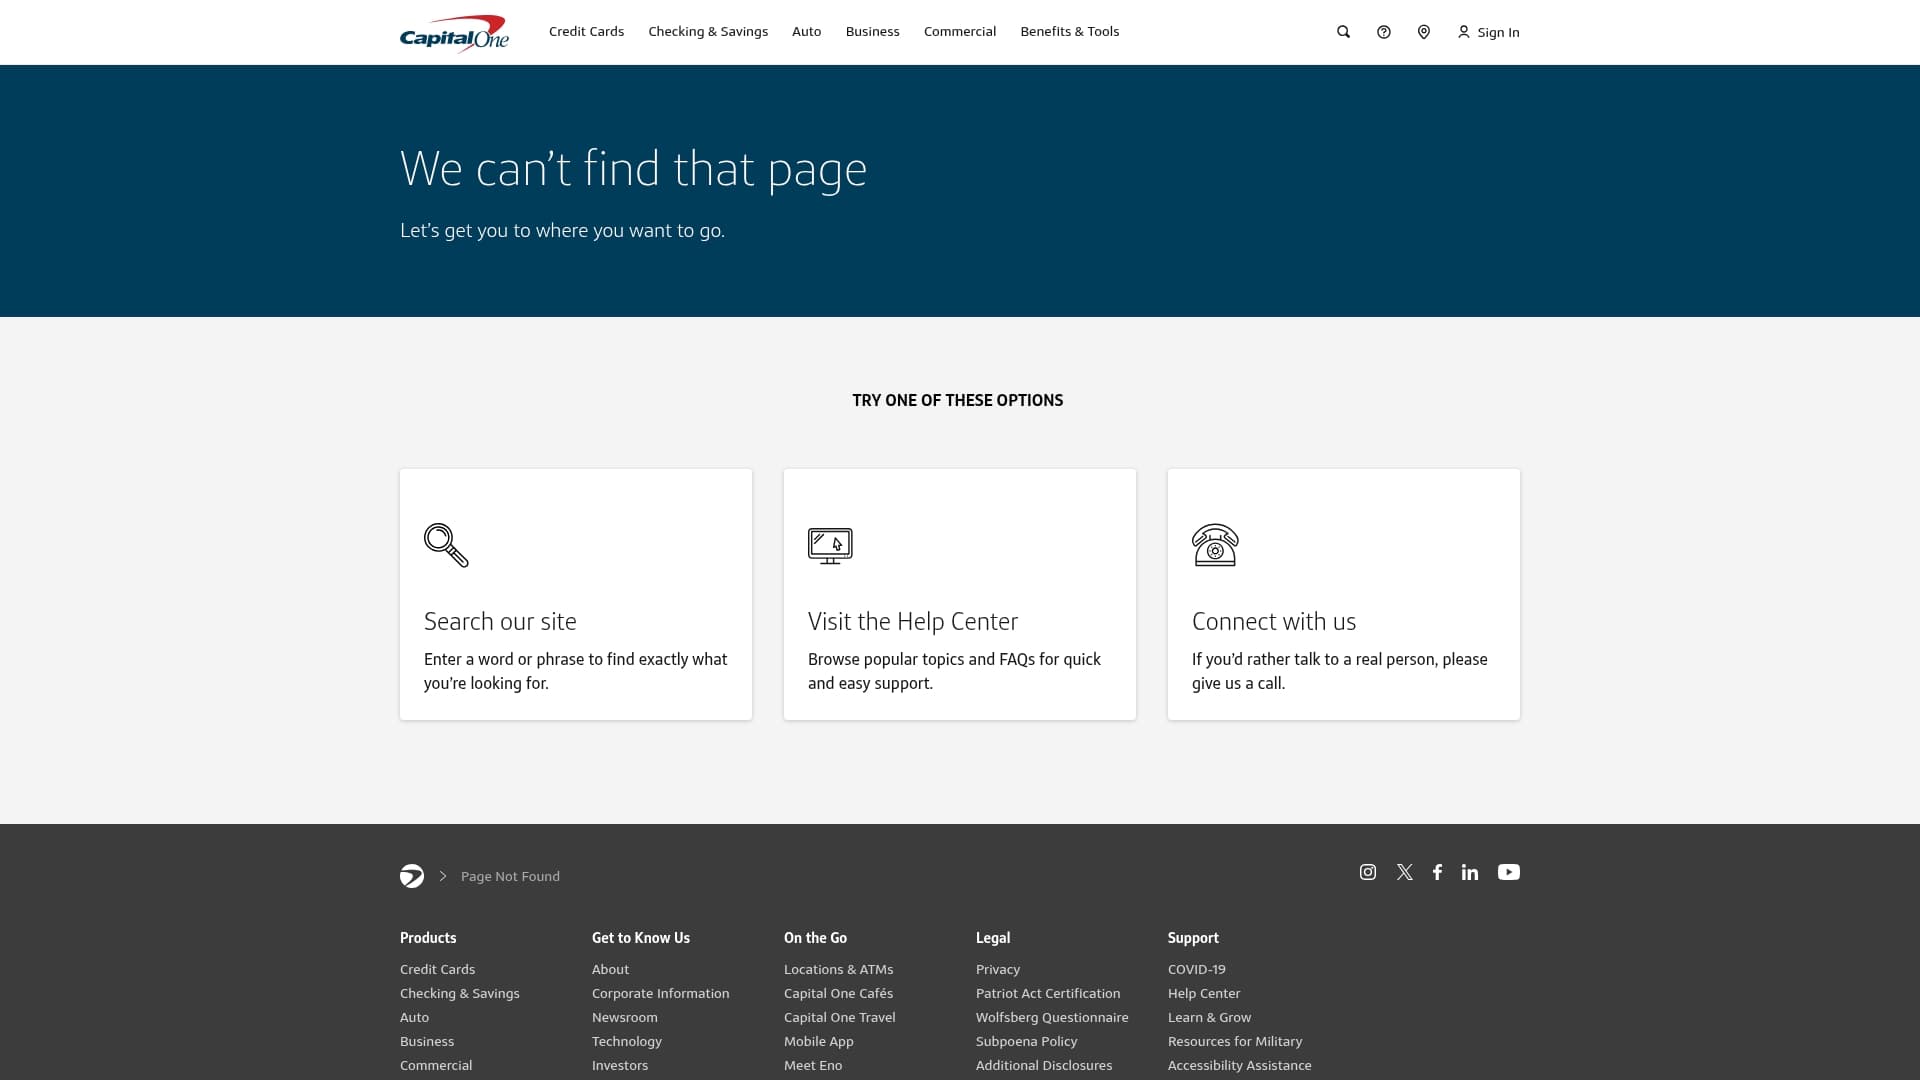The image size is (1920, 1080).
Task: Open the Auto nav menu
Action: coord(806,32)
